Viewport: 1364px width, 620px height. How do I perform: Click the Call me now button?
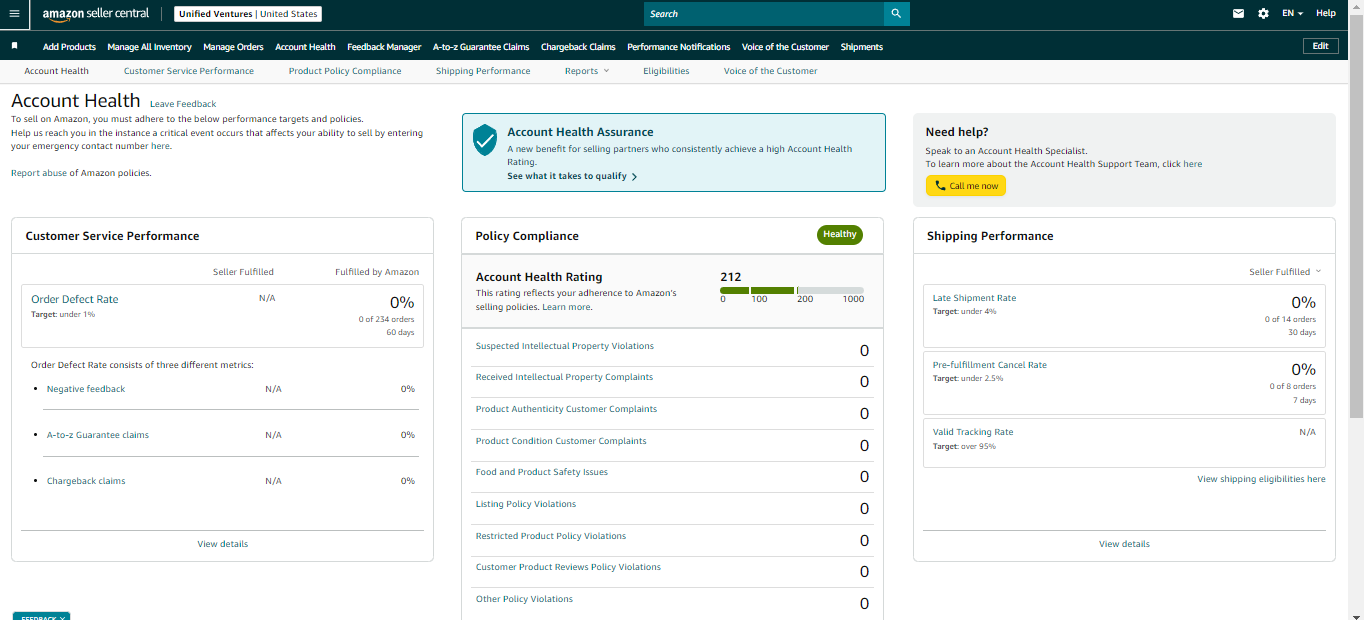pos(965,186)
